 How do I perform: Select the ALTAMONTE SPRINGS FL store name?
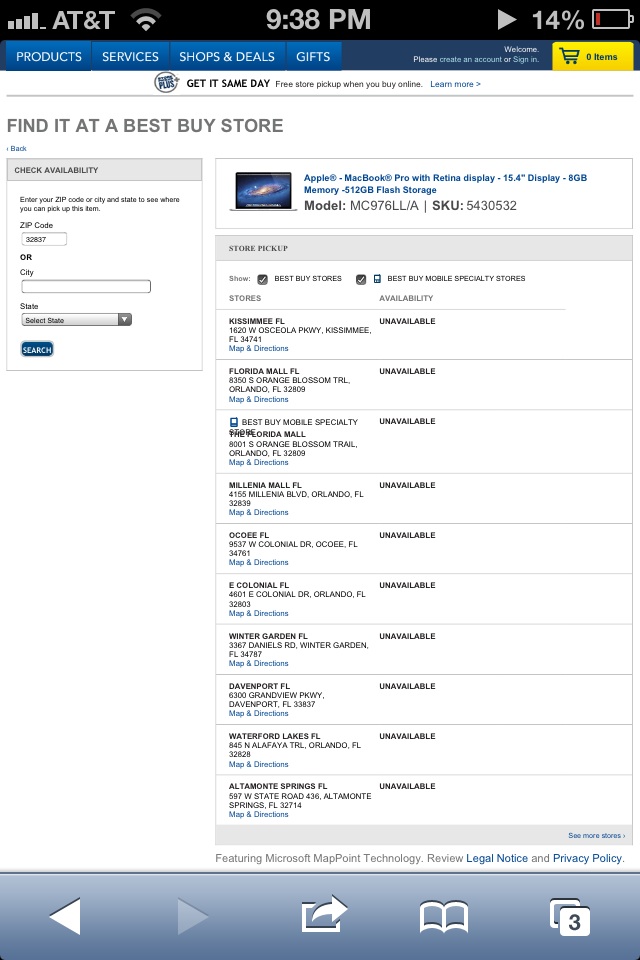point(278,786)
